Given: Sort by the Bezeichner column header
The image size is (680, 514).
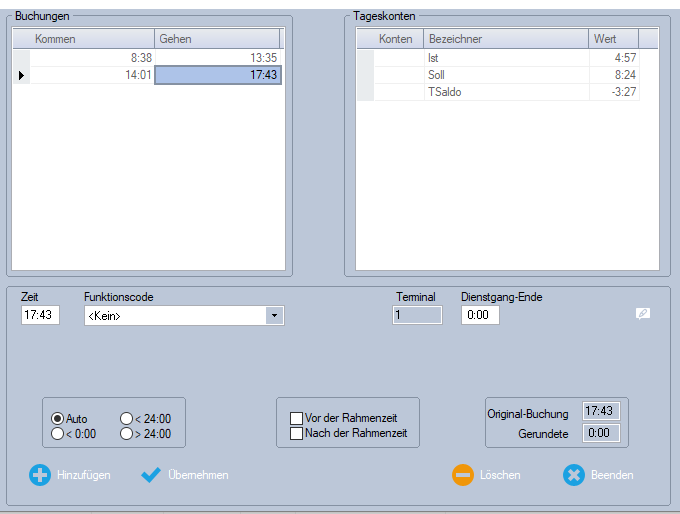Looking at the screenshot, I should (504, 39).
